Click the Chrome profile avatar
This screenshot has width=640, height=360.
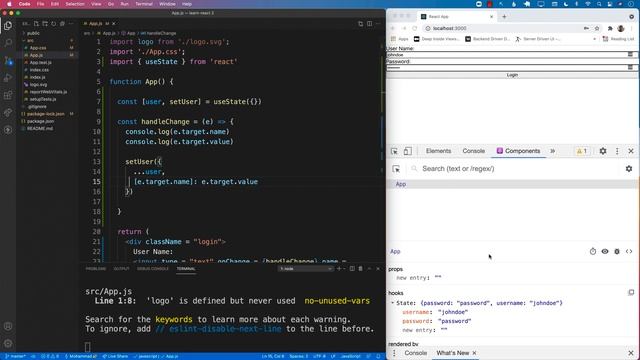click(621, 28)
